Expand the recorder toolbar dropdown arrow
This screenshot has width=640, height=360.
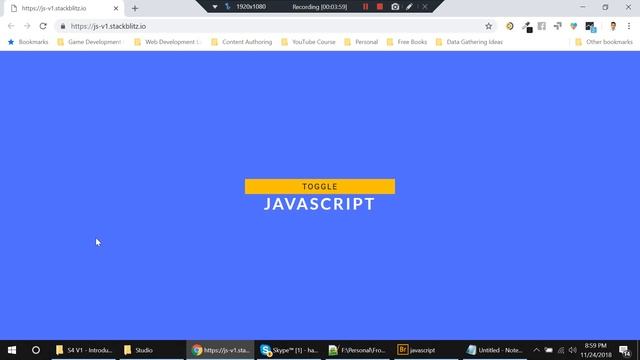[x=215, y=7]
